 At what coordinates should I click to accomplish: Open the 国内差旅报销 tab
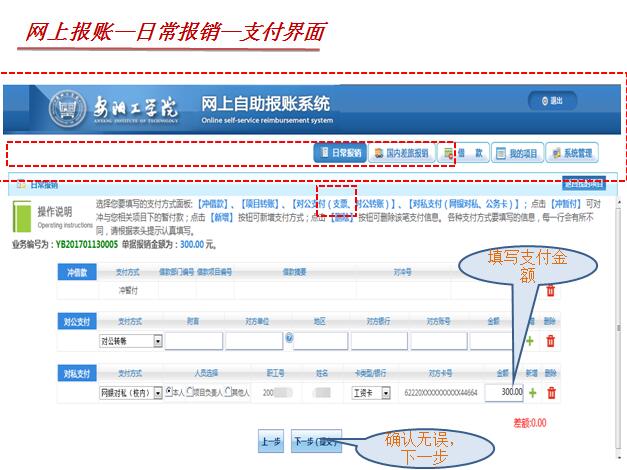click(400, 153)
